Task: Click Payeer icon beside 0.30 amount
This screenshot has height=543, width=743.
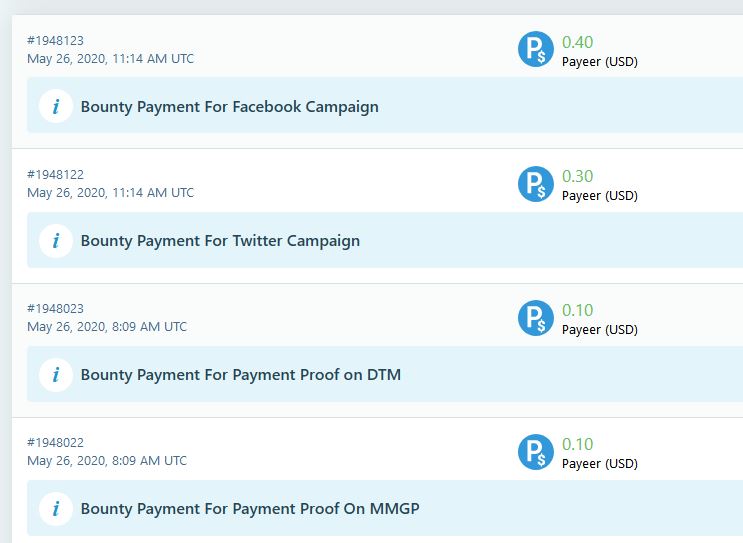Action: (535, 184)
